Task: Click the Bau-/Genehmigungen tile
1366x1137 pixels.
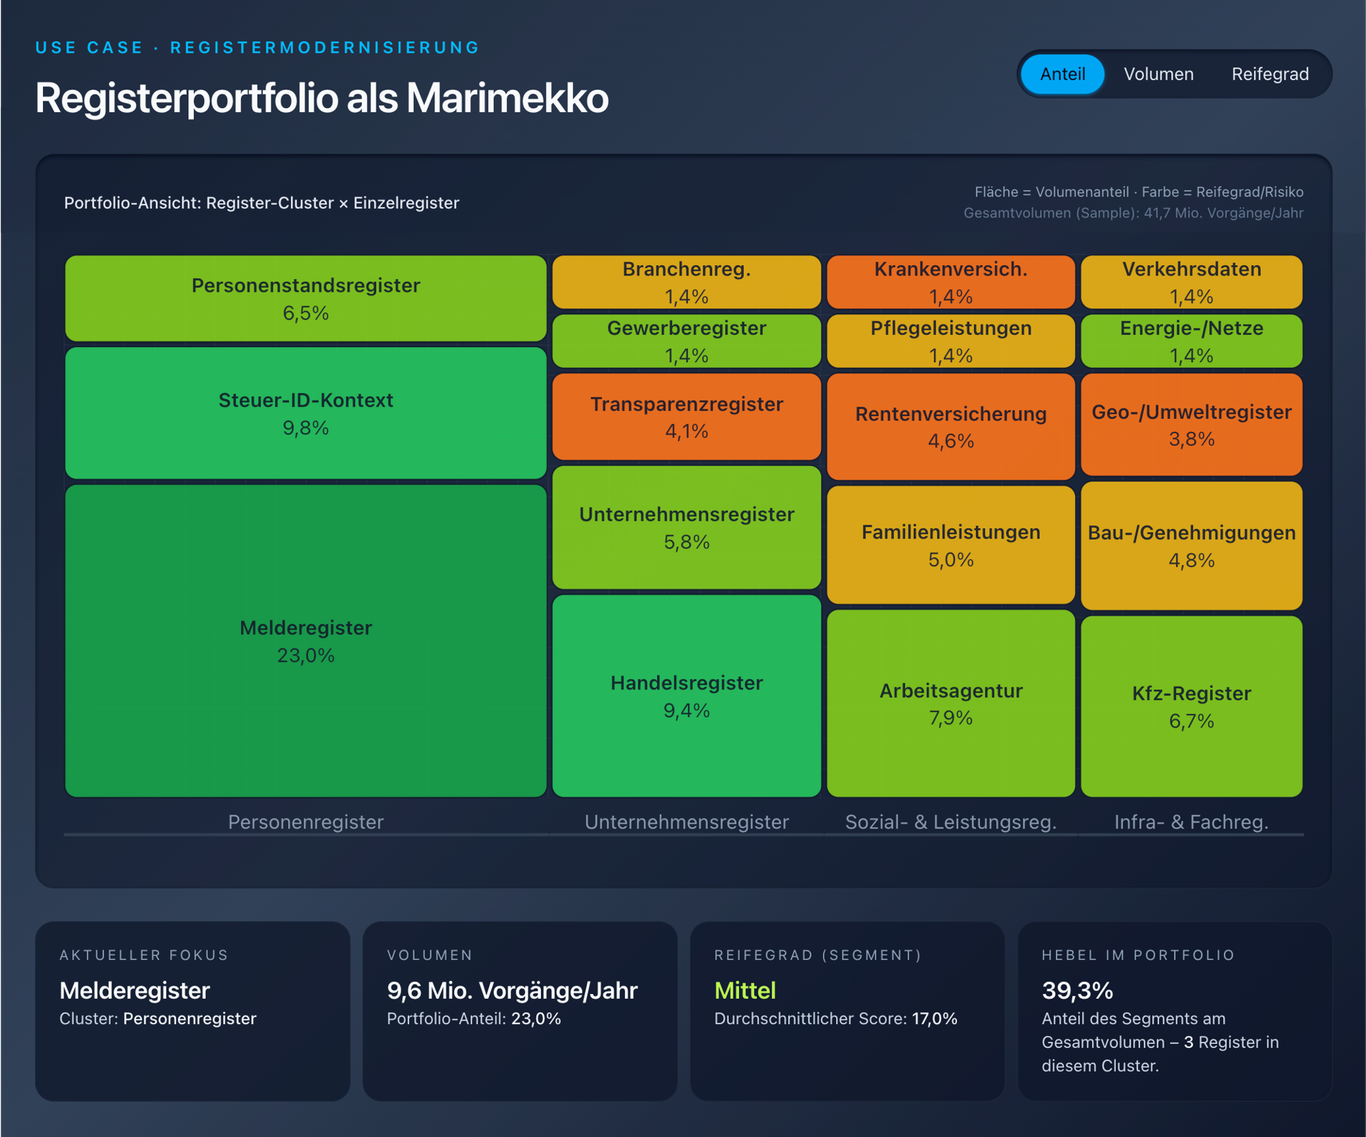Action: click(1191, 546)
